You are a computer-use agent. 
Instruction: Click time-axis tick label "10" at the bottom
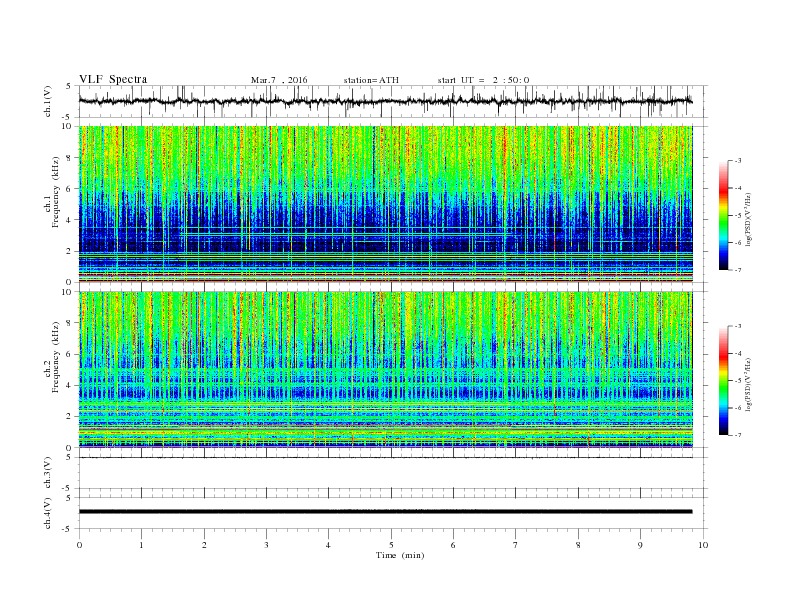703,545
